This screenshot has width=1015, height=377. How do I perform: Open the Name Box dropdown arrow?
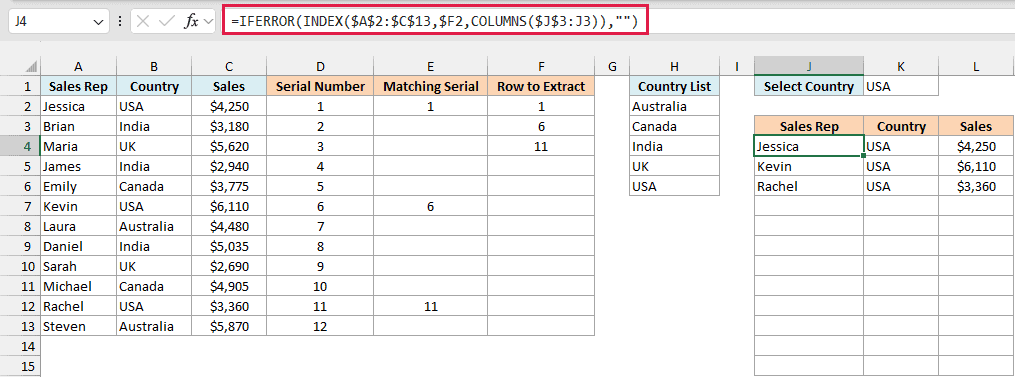coord(98,22)
